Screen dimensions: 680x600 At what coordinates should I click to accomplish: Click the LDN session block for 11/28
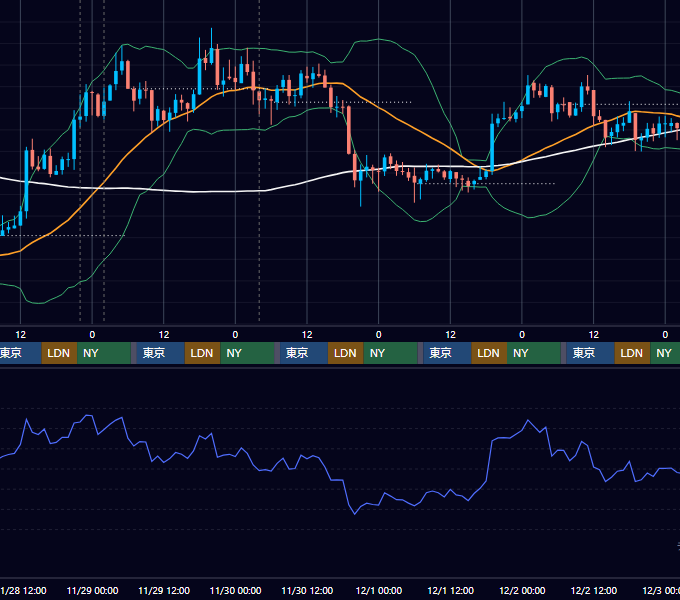(x=59, y=353)
